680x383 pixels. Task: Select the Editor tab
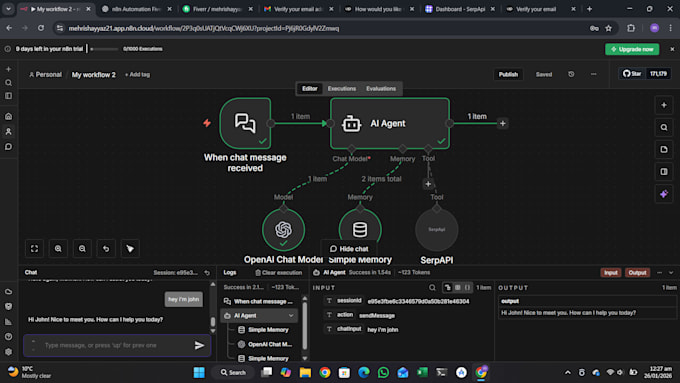click(310, 88)
